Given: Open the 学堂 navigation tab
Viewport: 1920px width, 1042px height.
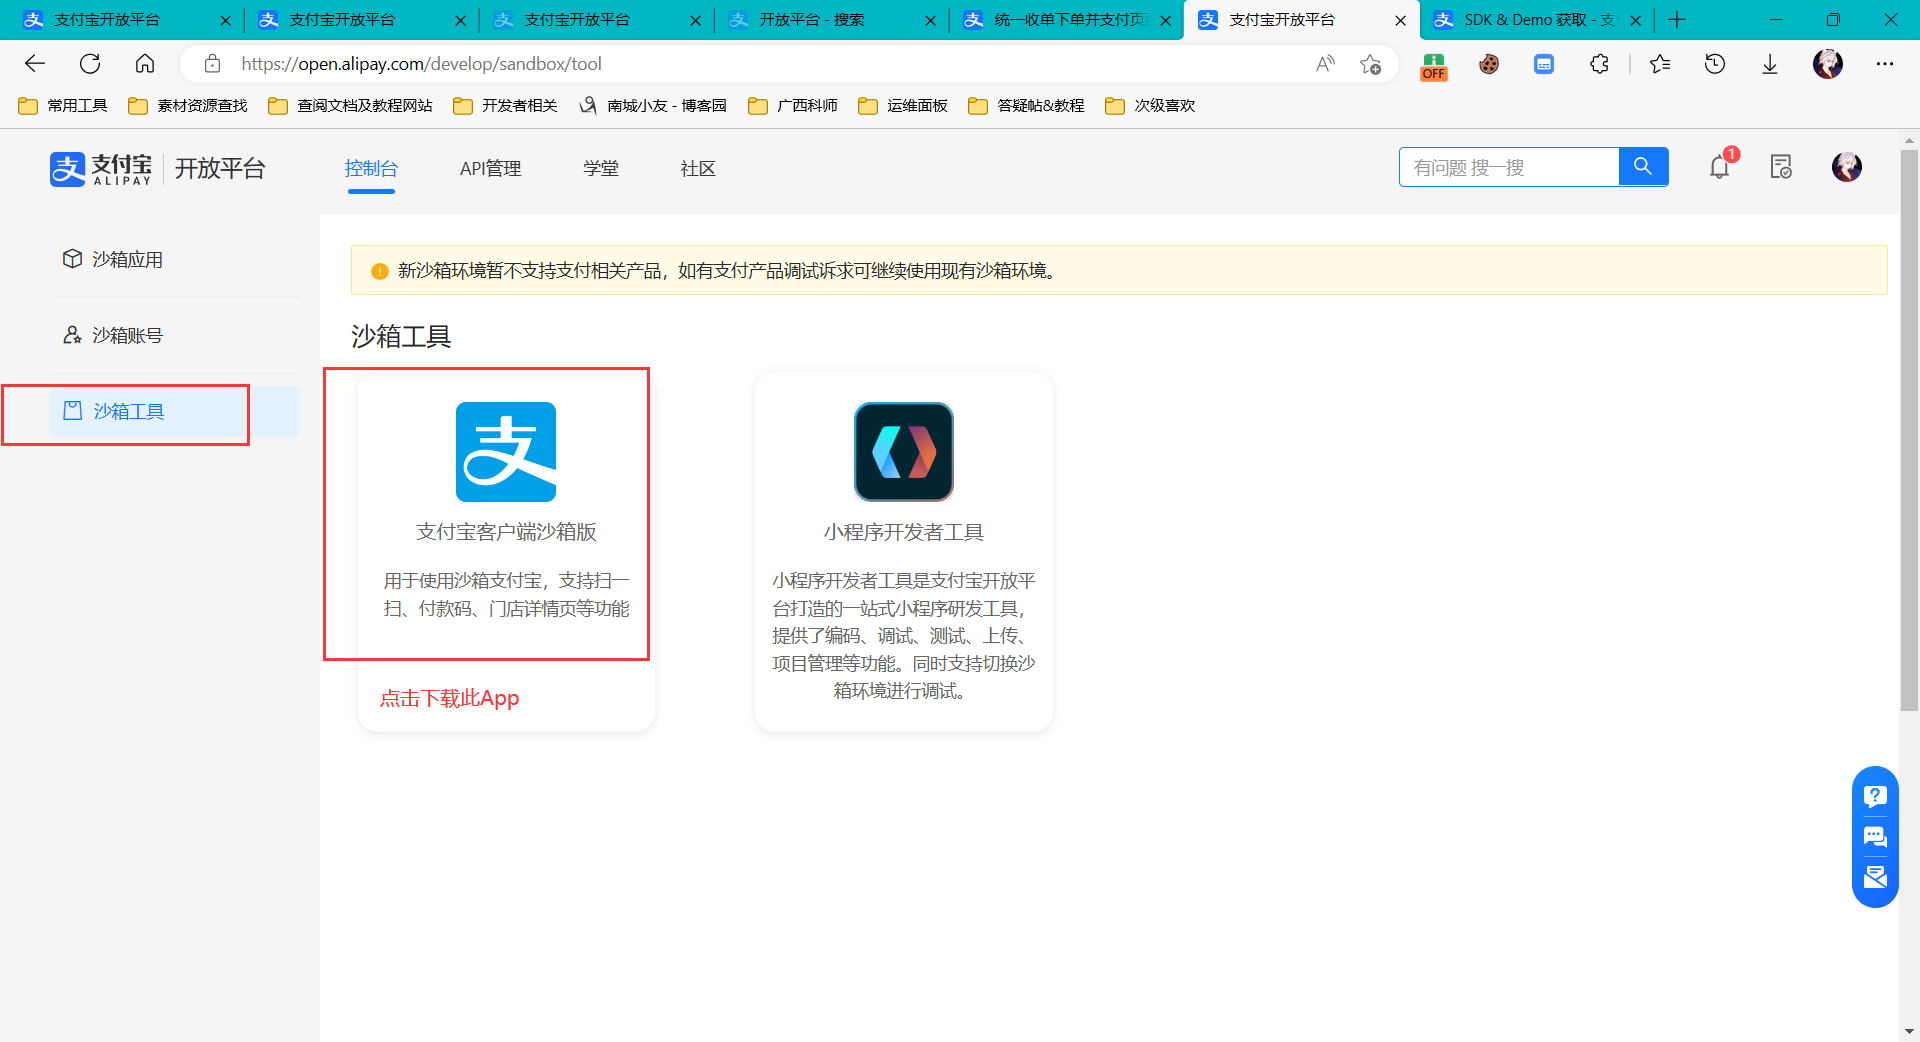Looking at the screenshot, I should pyautogui.click(x=601, y=168).
